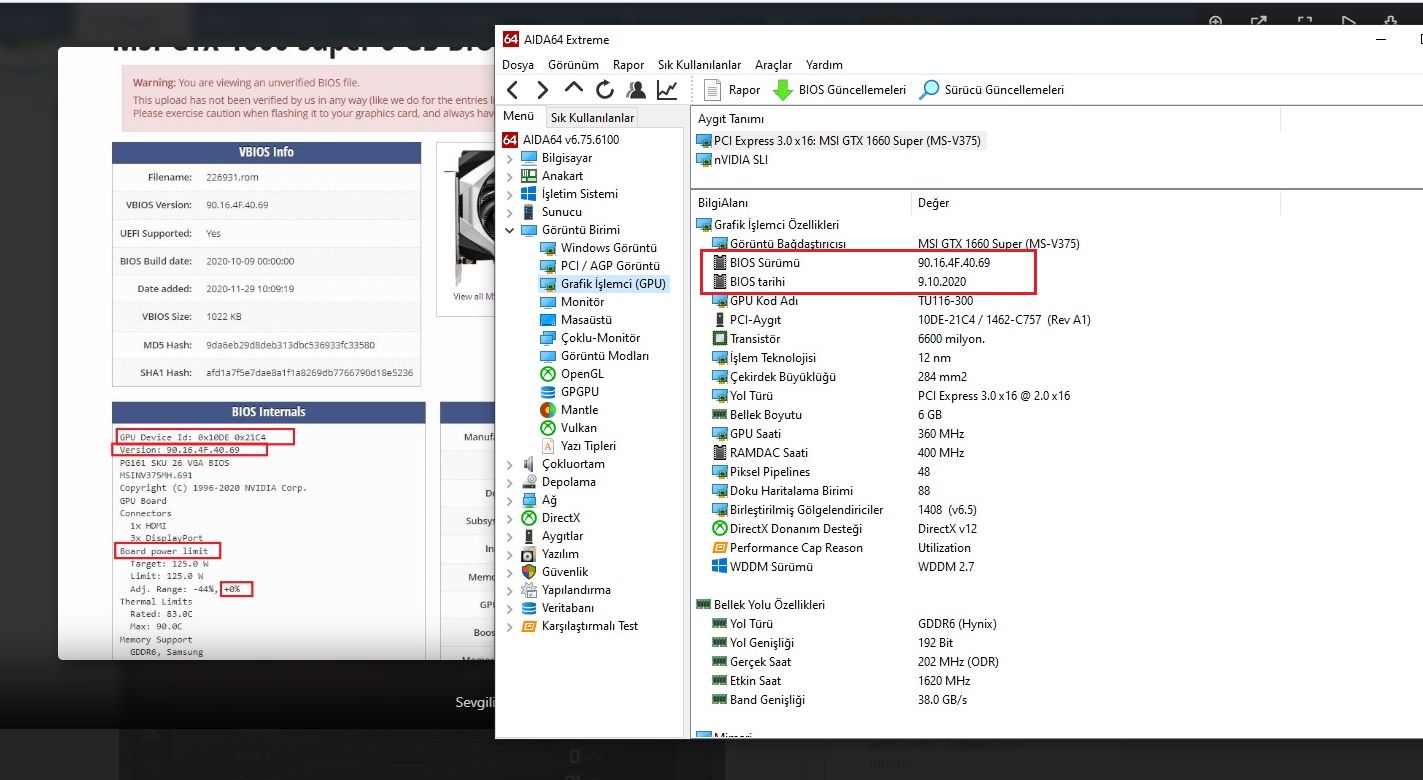Screen dimensions: 1423x780
Task: Click the OpenGL icon in the tree
Action: 548,374
